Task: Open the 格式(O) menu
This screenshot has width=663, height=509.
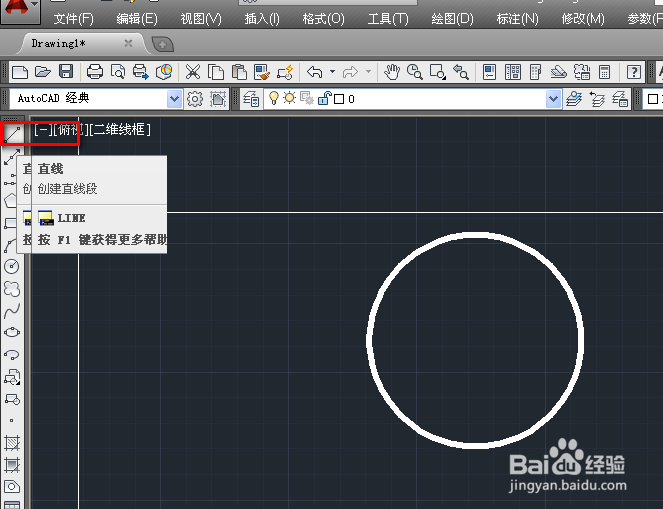Action: pos(324,19)
